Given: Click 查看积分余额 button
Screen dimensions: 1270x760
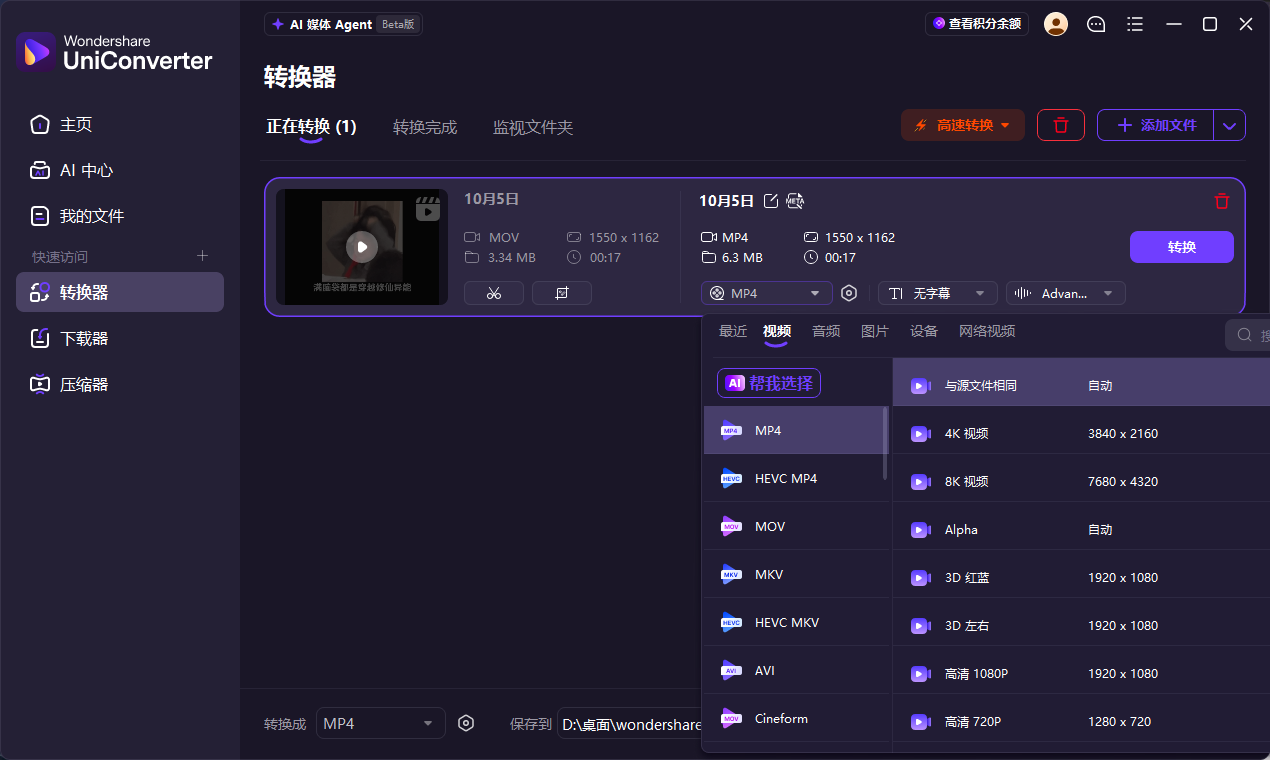Looking at the screenshot, I should (x=977, y=24).
